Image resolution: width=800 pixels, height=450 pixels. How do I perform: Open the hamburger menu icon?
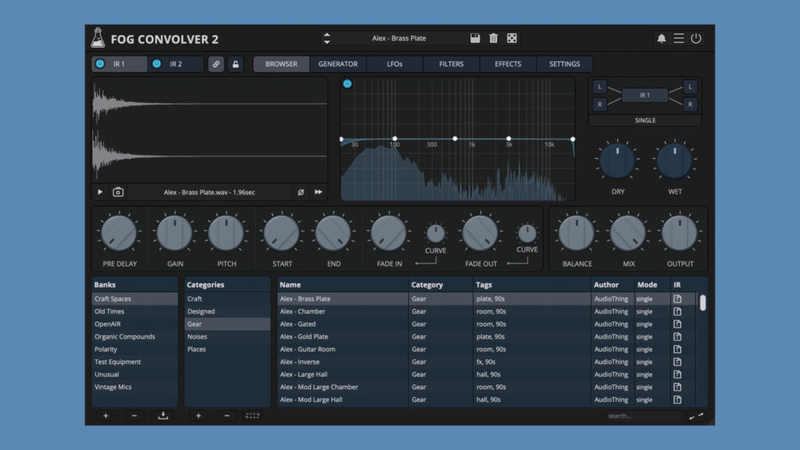coord(679,38)
